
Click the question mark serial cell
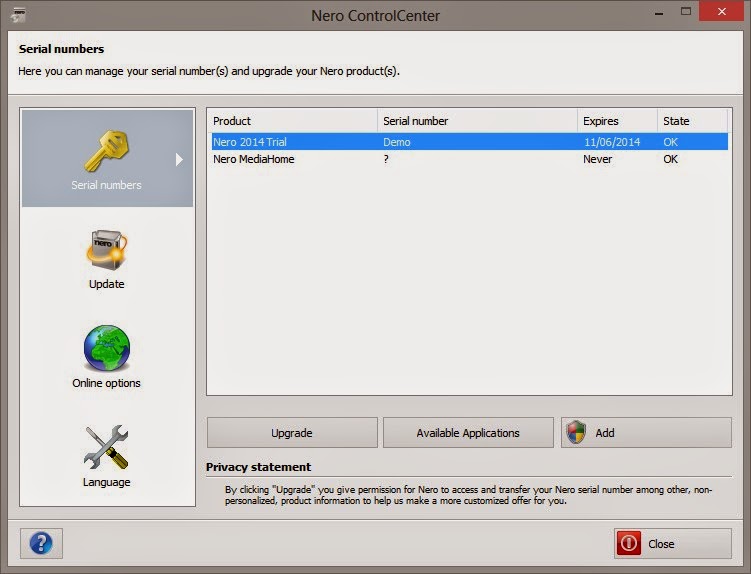pyautogui.click(x=386, y=159)
